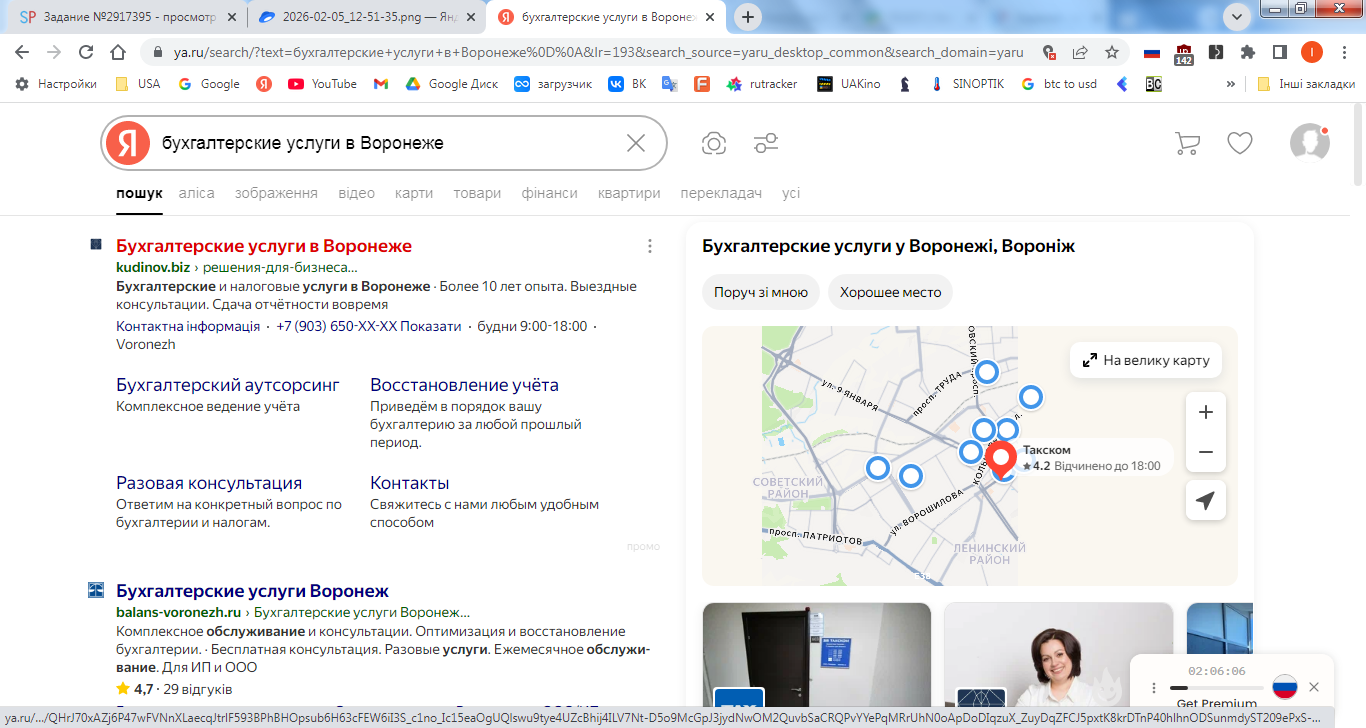Open the Yandex user profile avatar
This screenshot has width=1366, height=728.
(1310, 143)
